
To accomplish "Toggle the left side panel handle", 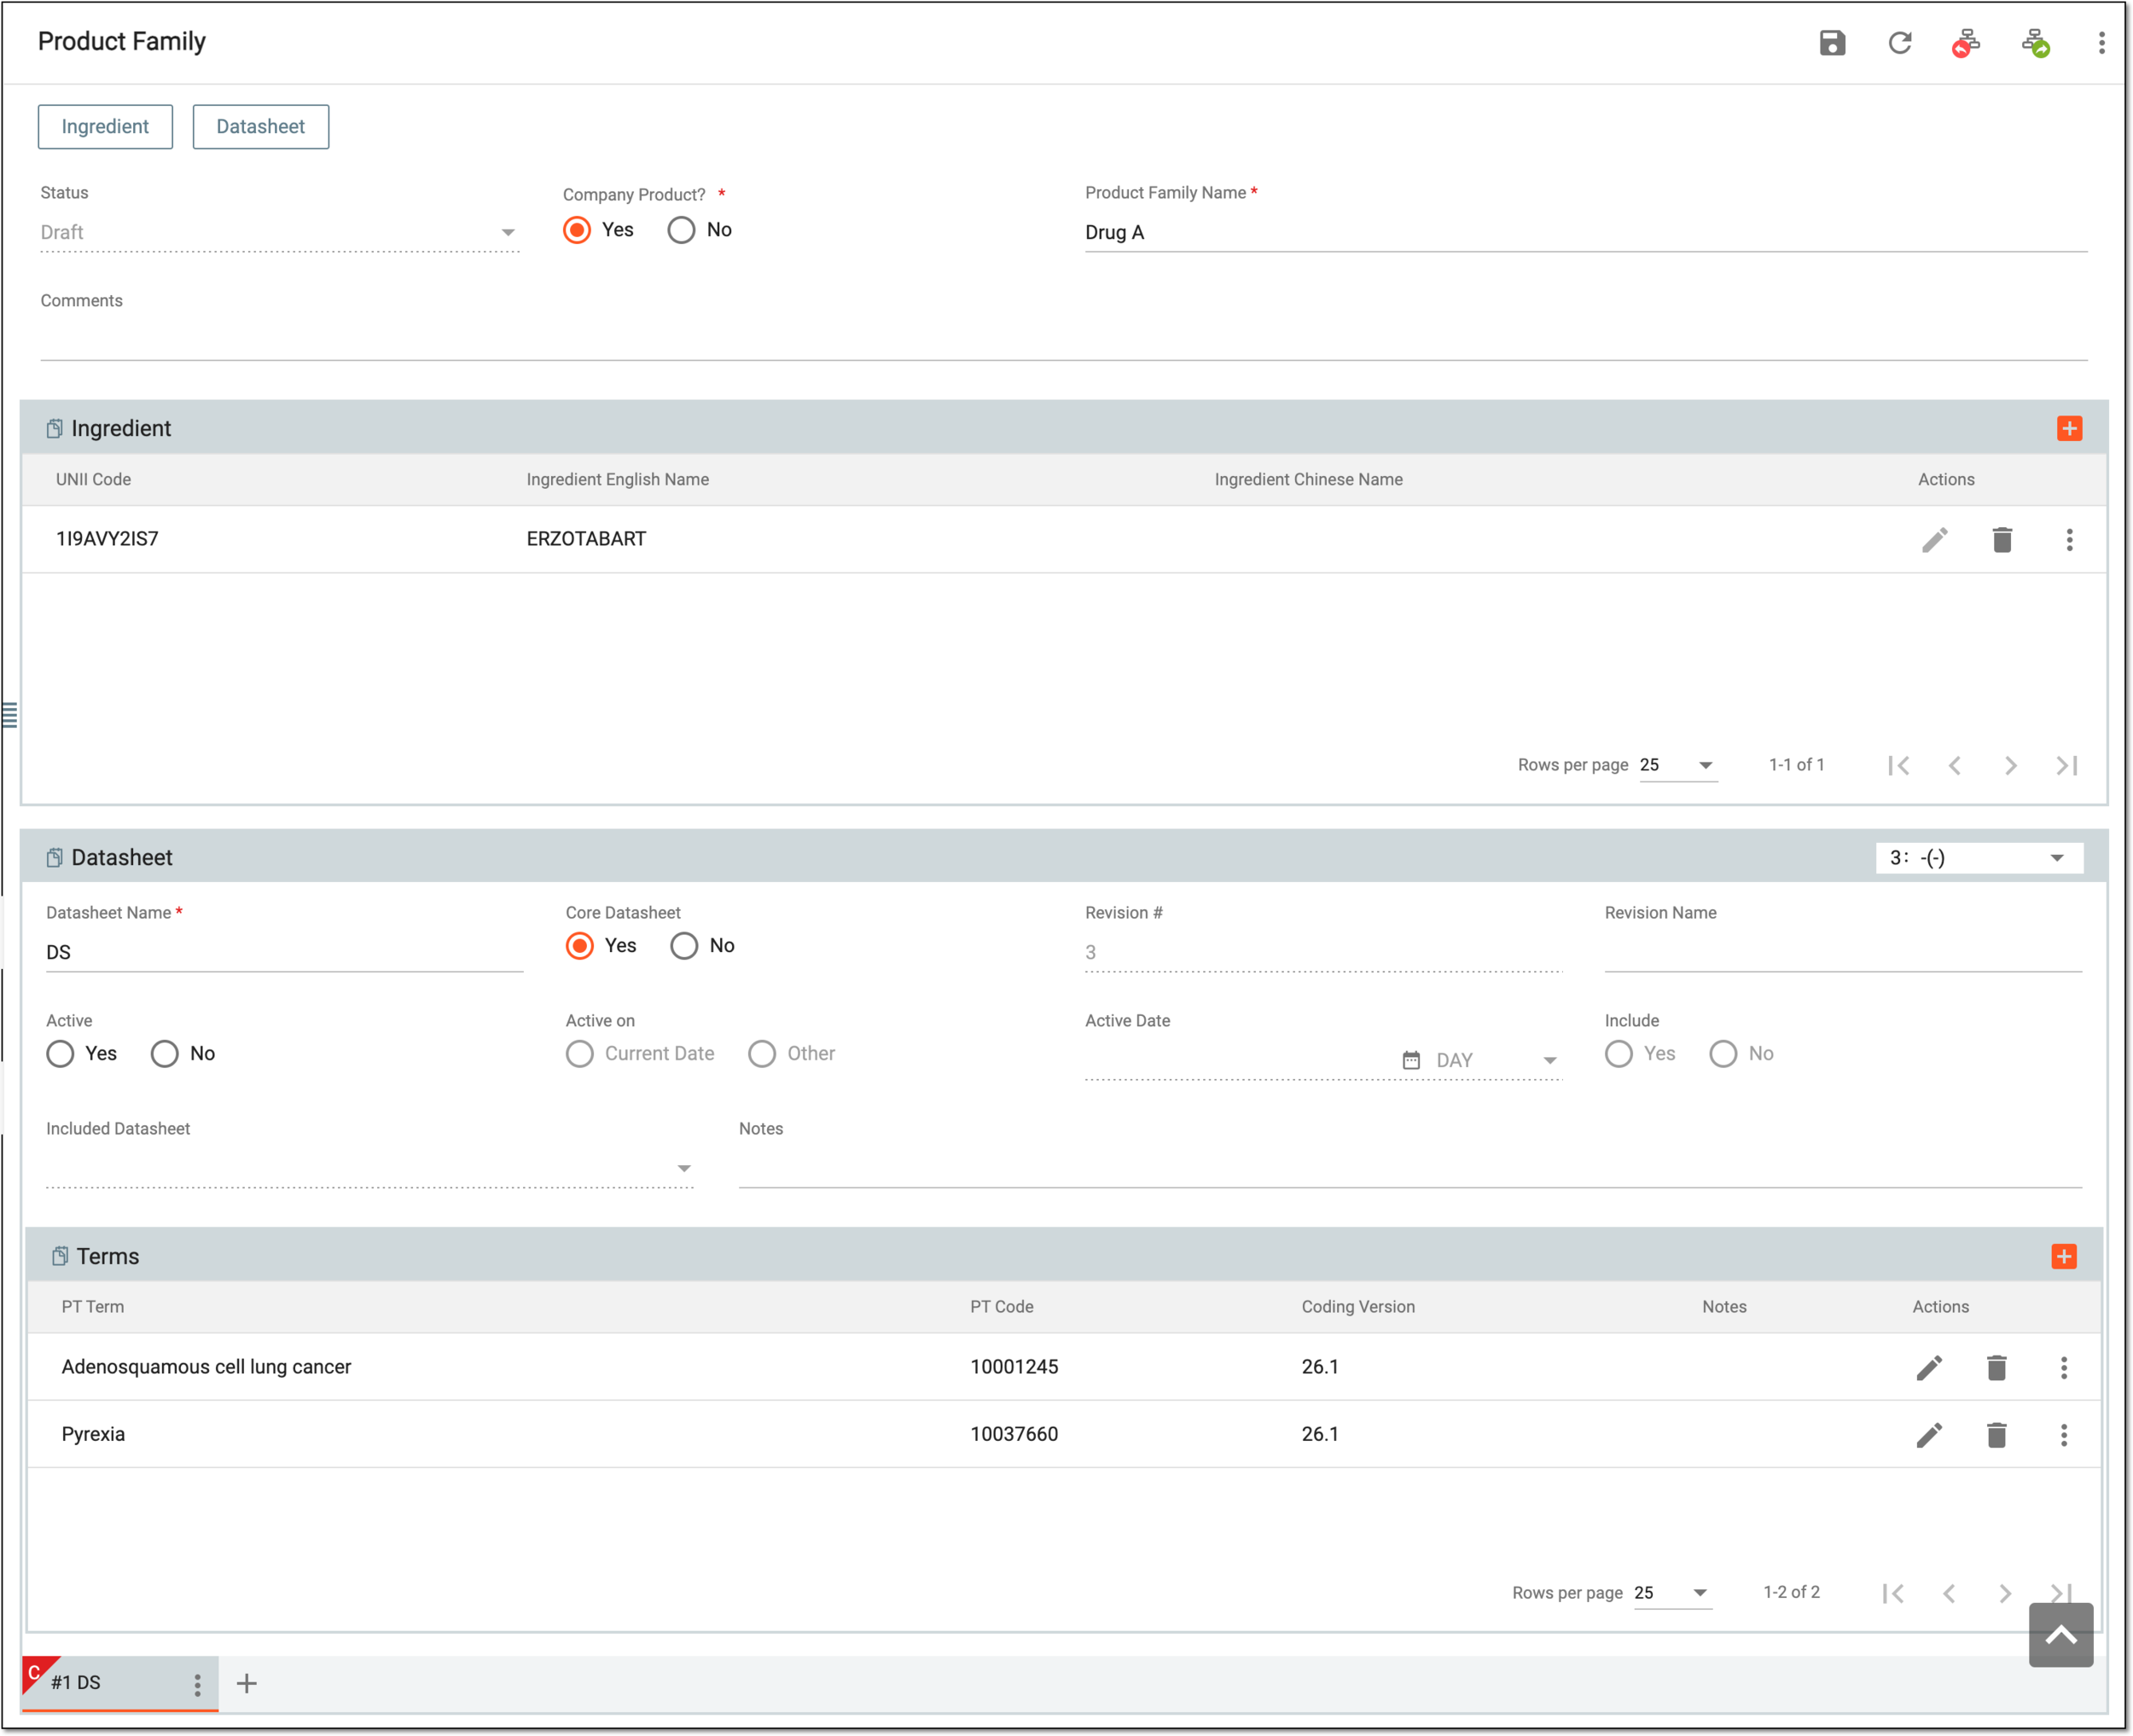I will (9, 715).
